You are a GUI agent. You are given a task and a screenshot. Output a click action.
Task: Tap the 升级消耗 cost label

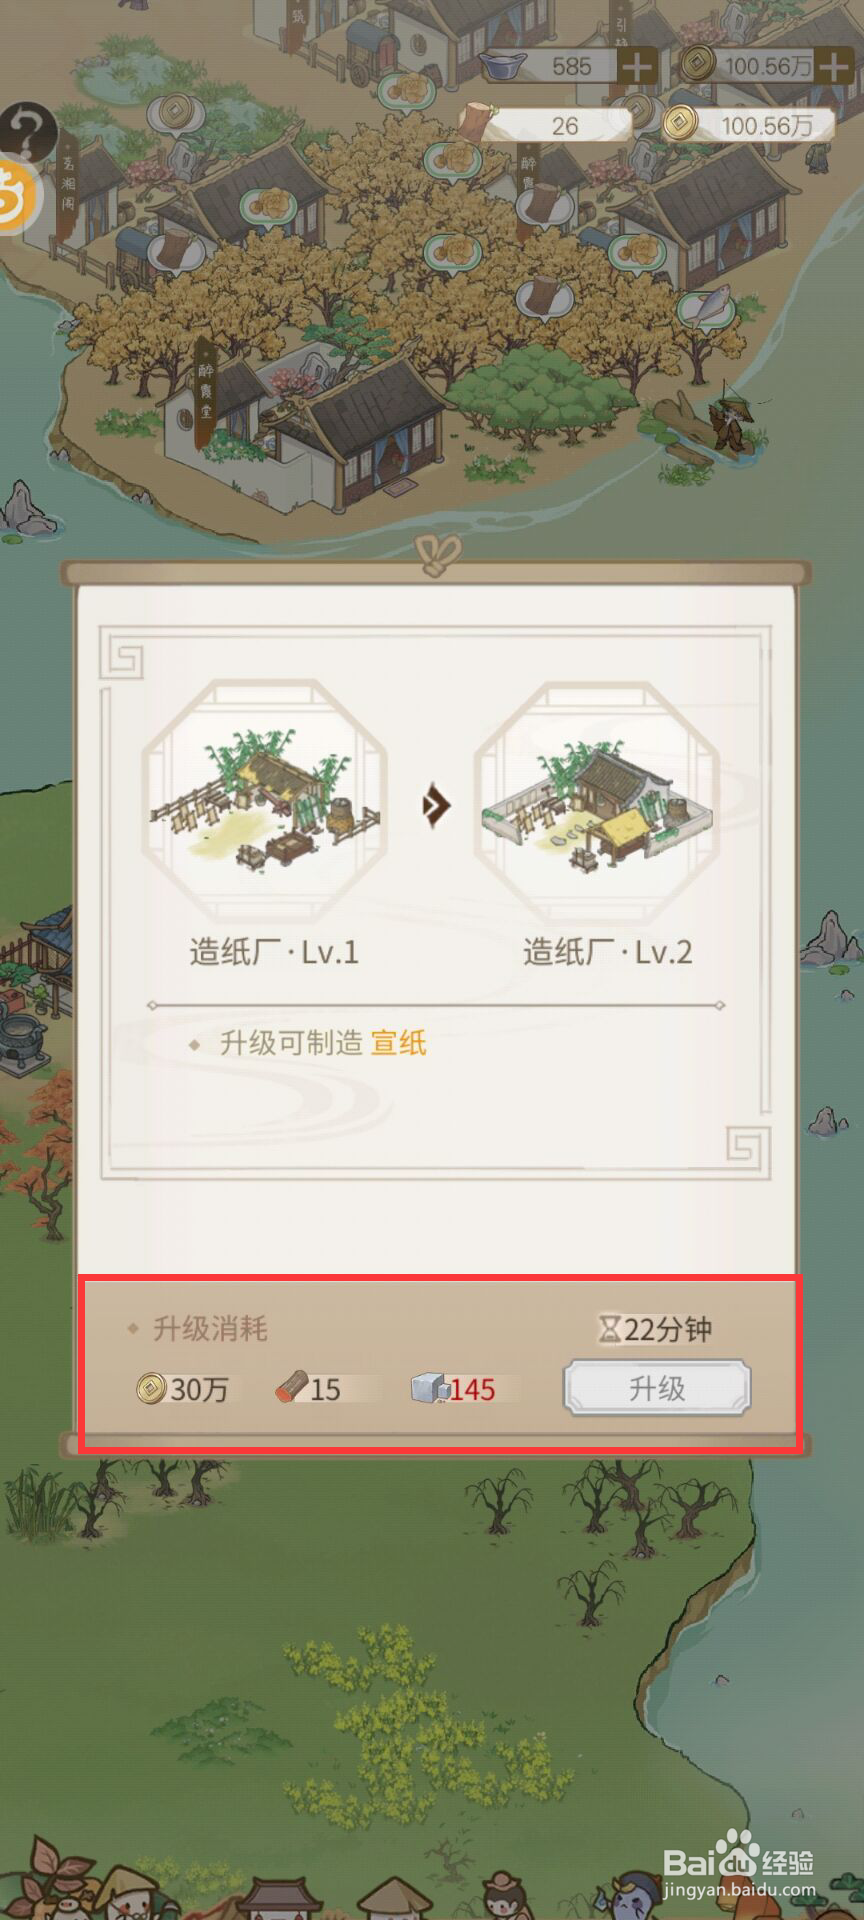coord(210,1329)
